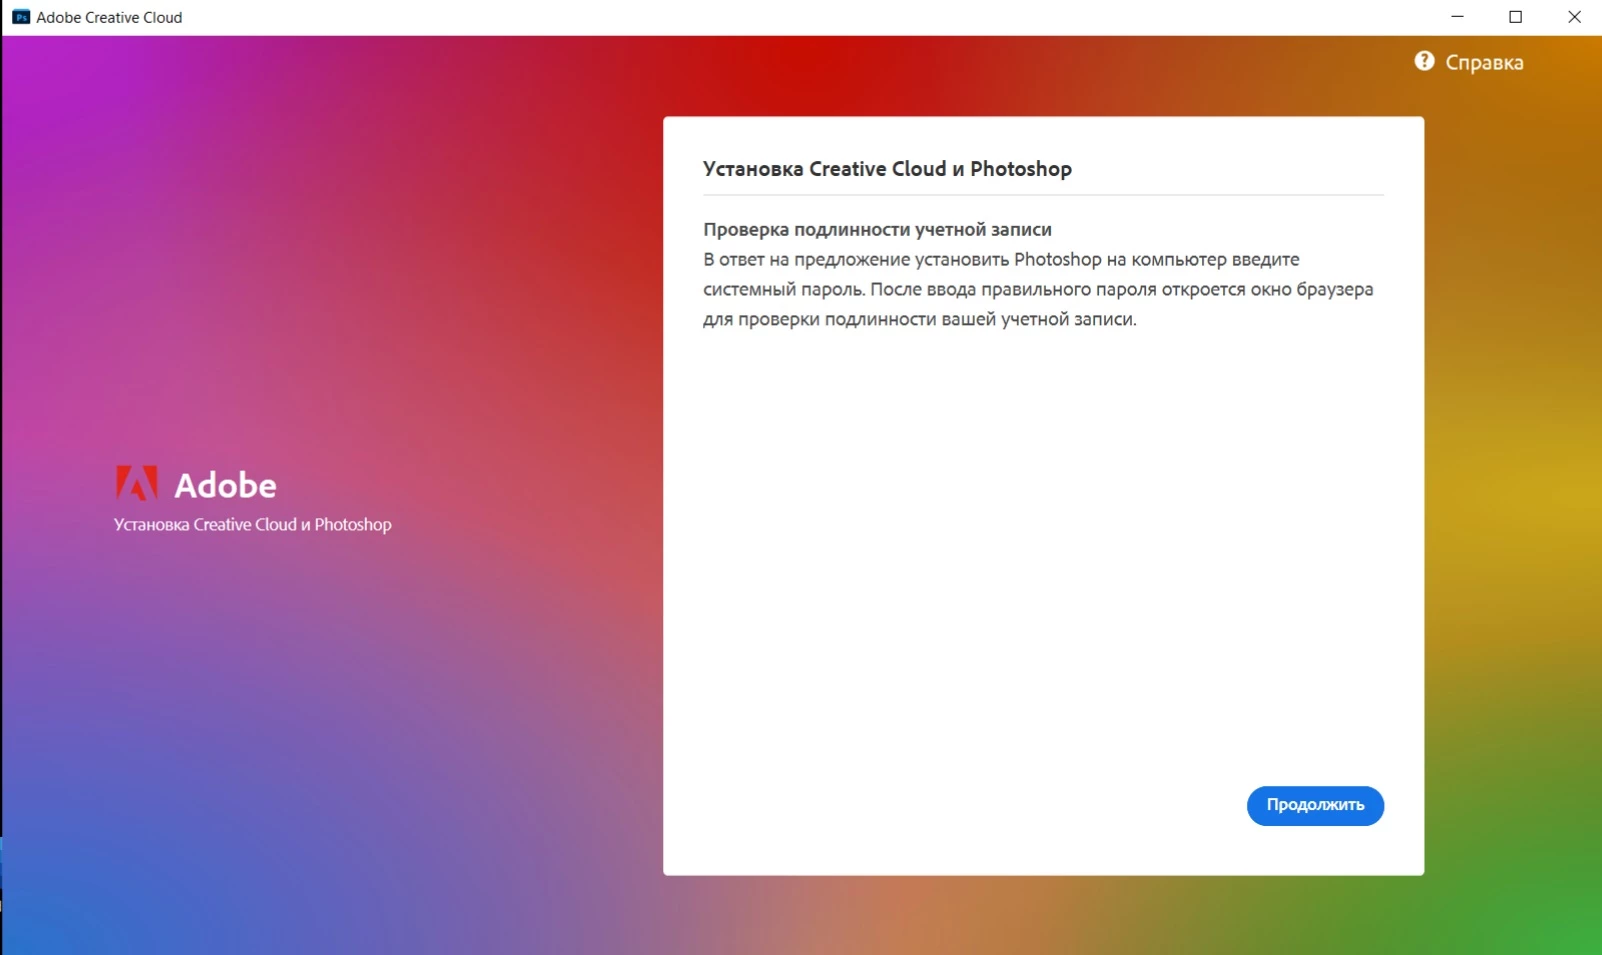The width and height of the screenshot is (1602, 955).
Task: Click the blue Продолжить button
Action: 1315,806
